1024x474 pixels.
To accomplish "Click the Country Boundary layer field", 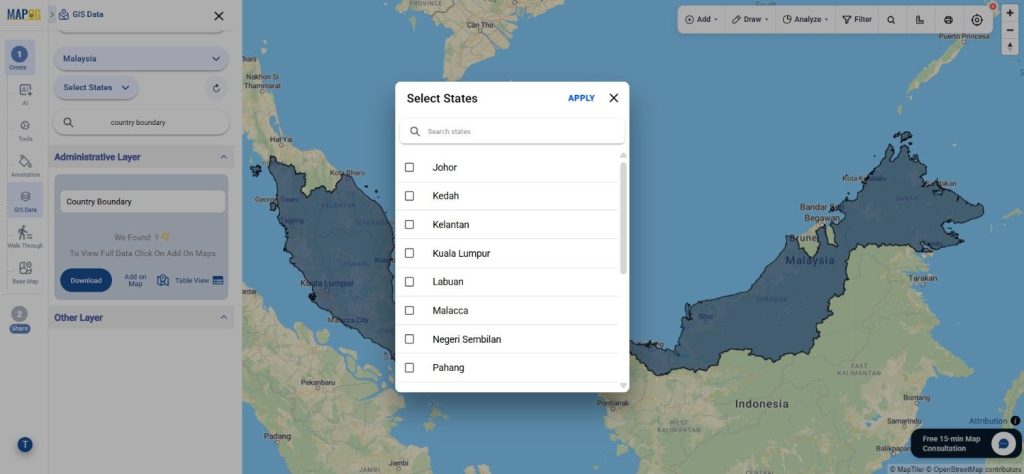I will (x=143, y=202).
